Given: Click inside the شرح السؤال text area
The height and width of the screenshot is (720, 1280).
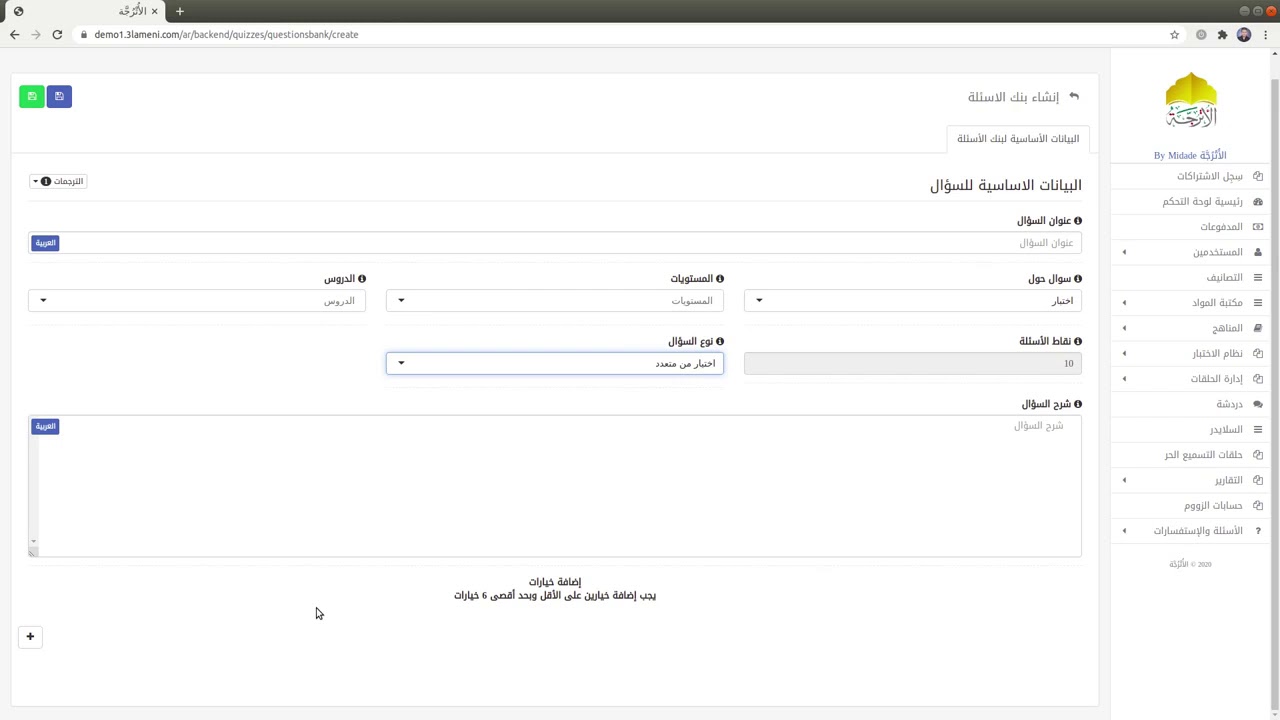Looking at the screenshot, I should [555, 486].
